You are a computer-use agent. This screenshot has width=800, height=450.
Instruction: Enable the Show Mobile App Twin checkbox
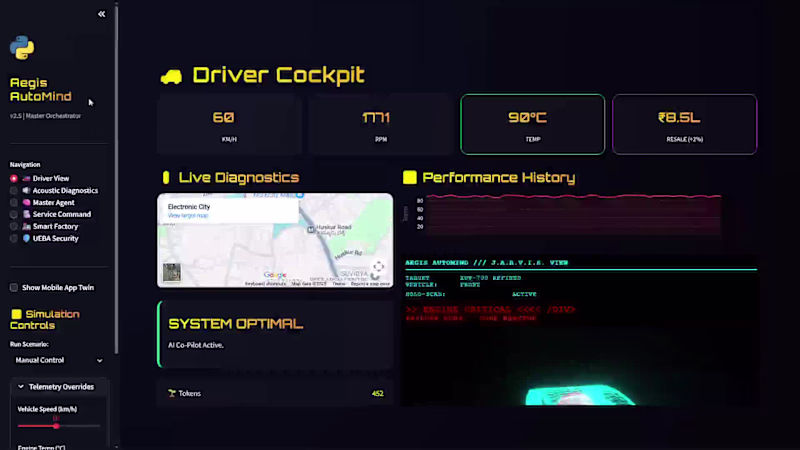14,288
